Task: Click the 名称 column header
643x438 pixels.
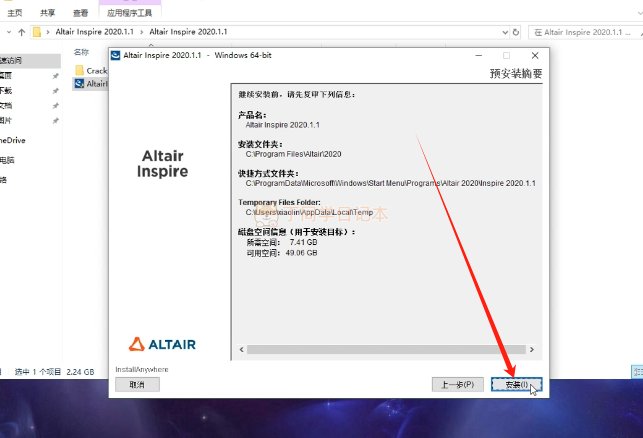Action: click(x=81, y=52)
